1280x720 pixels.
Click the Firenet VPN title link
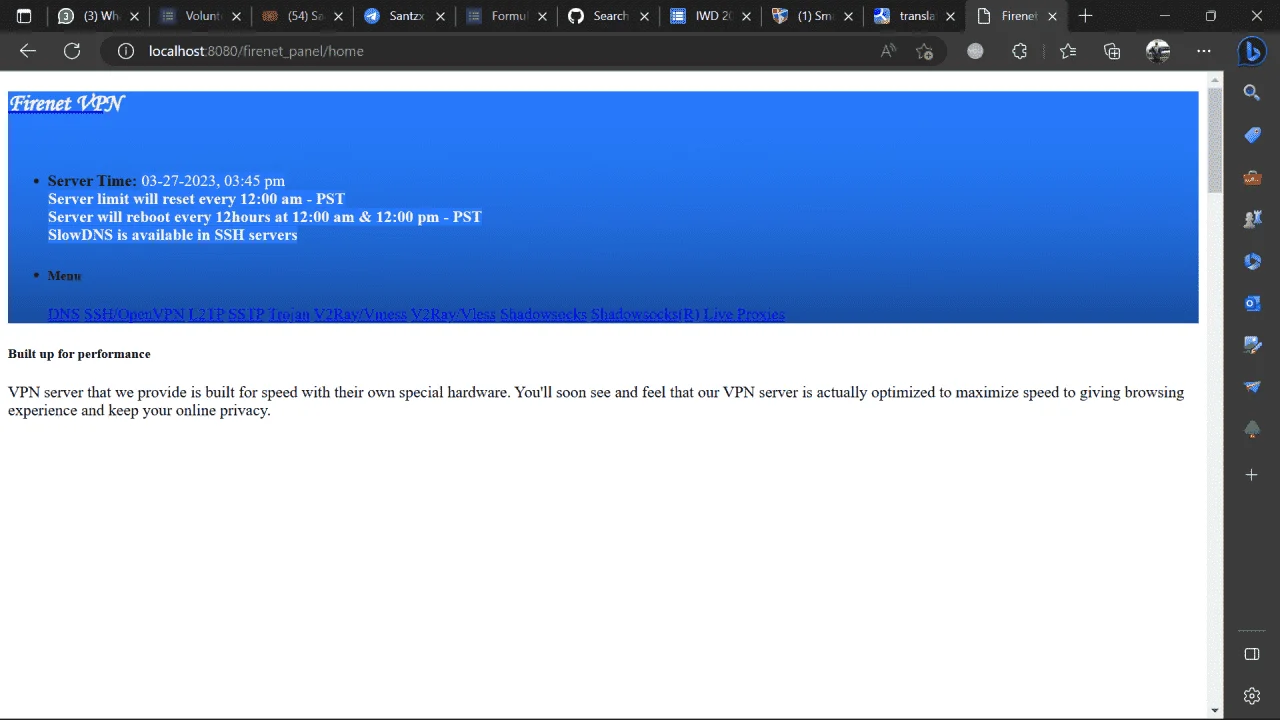(x=66, y=103)
